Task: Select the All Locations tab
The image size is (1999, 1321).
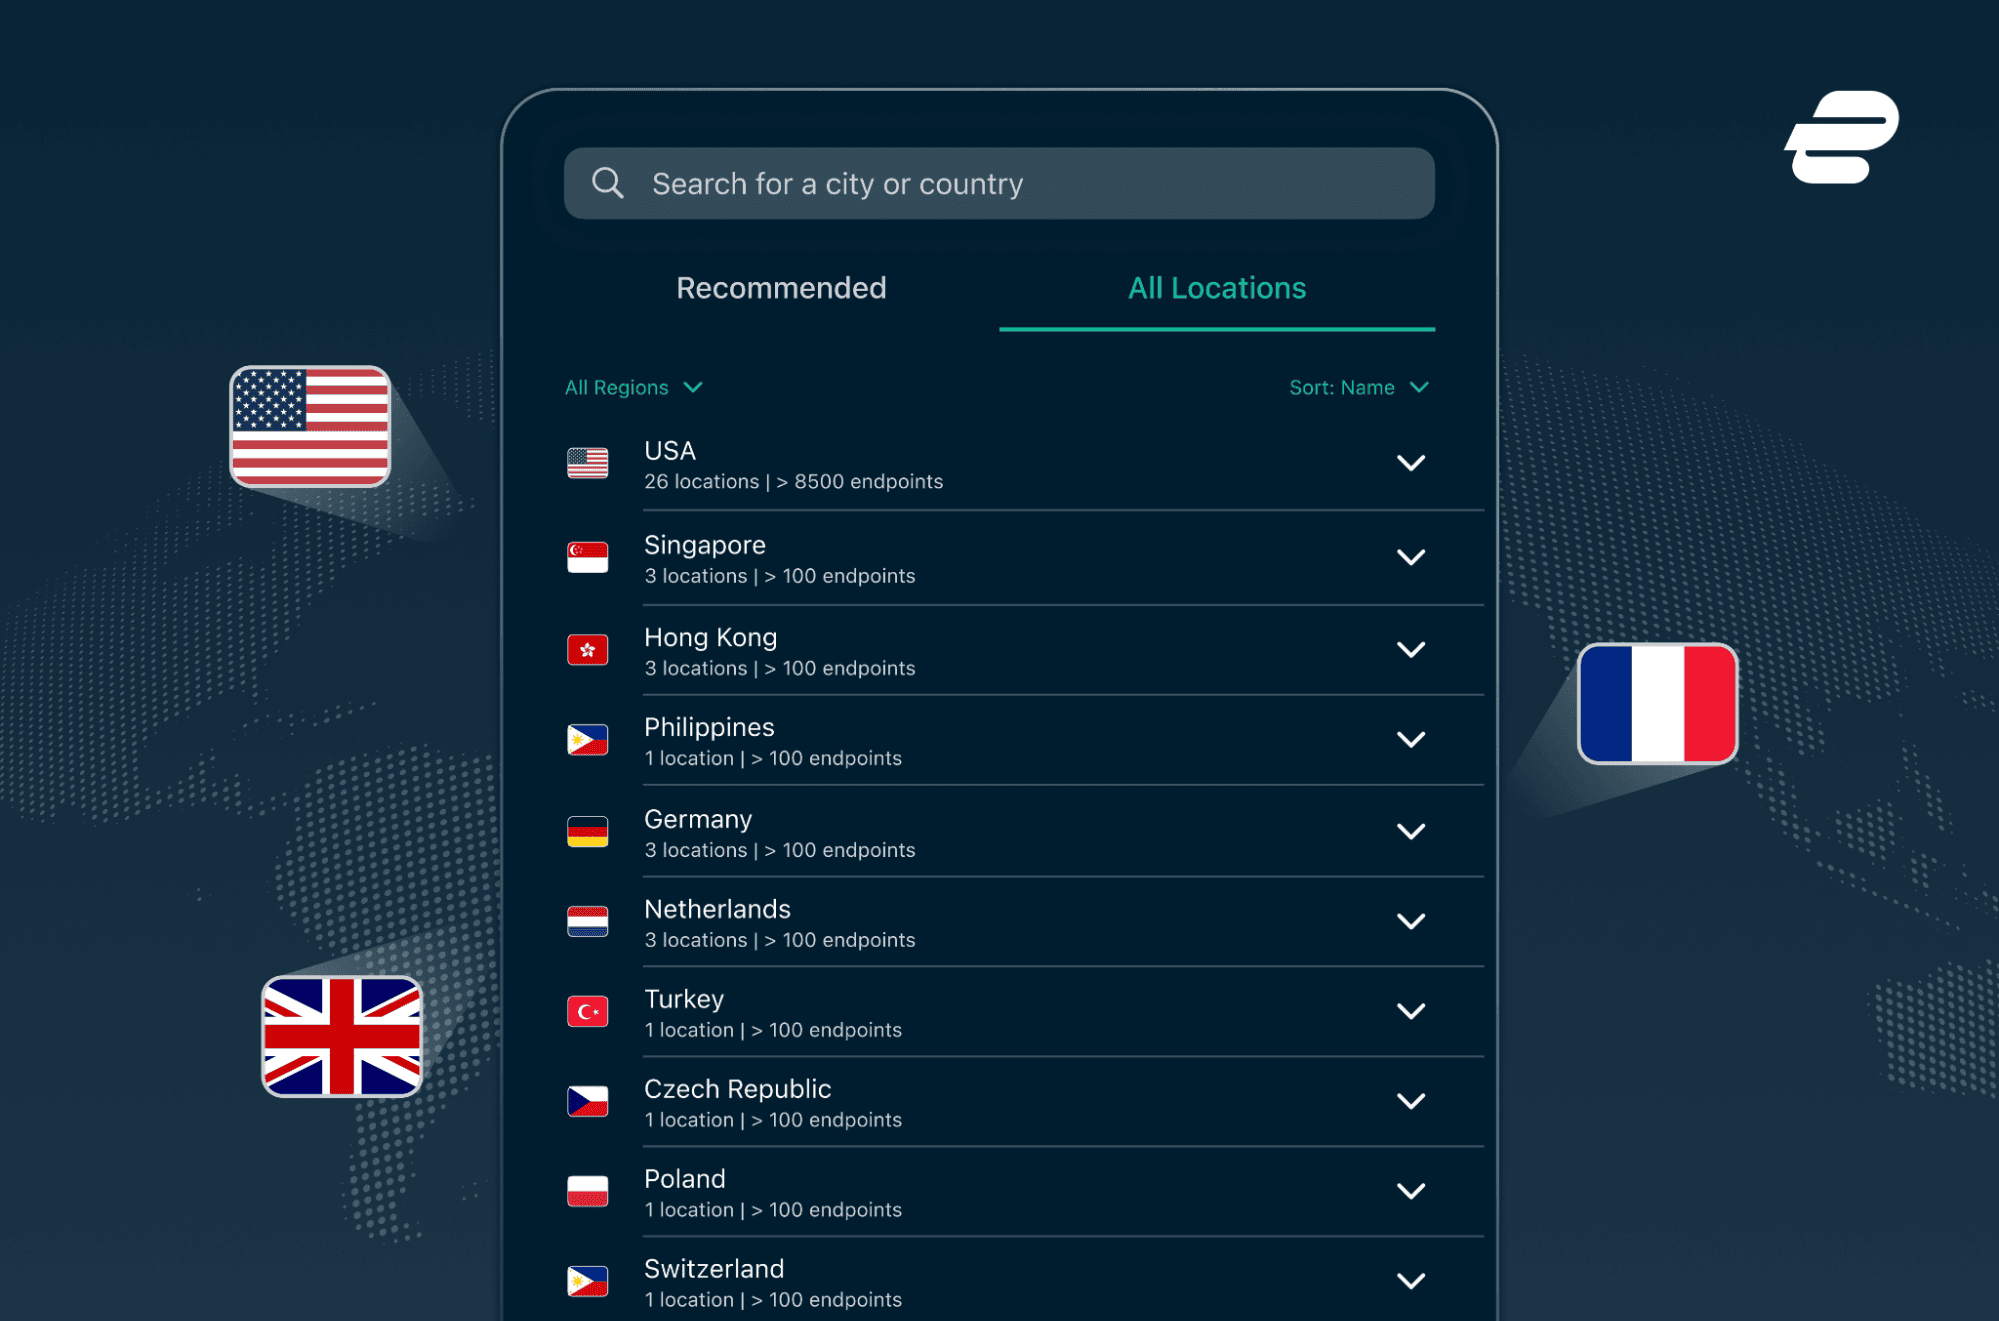Action: [1217, 288]
